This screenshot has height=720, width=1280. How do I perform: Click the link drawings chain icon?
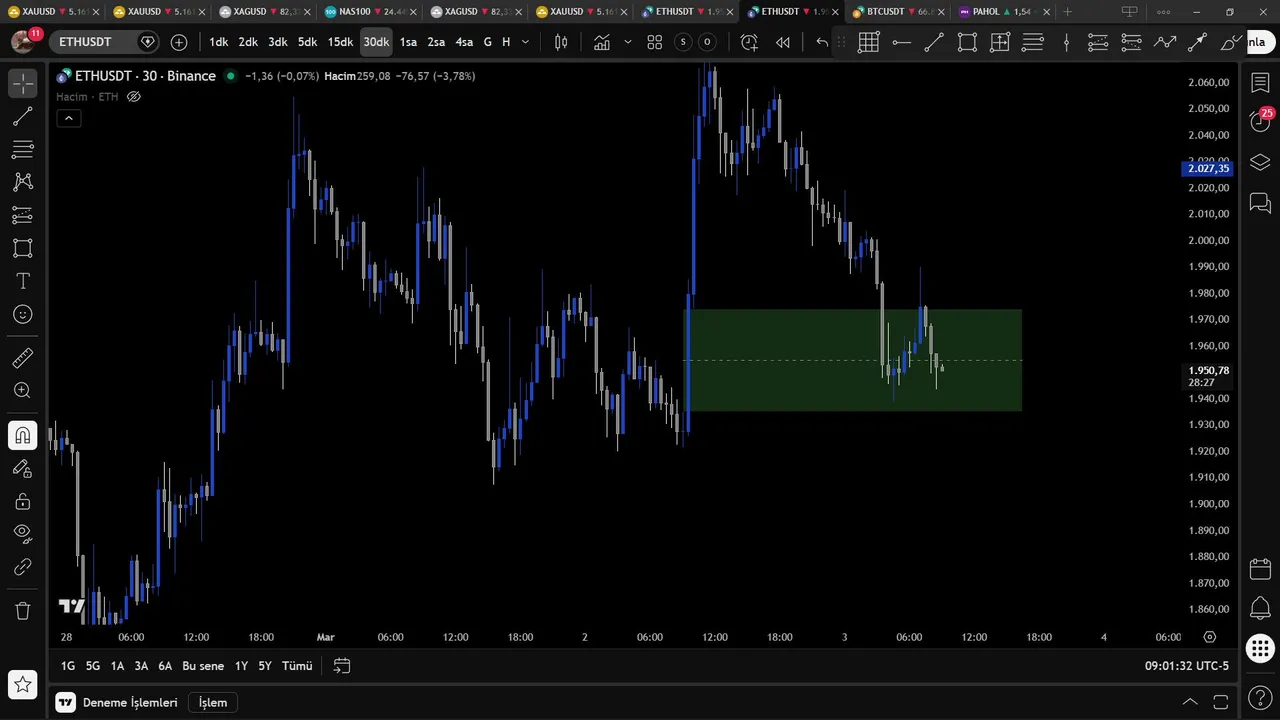[x=22, y=567]
